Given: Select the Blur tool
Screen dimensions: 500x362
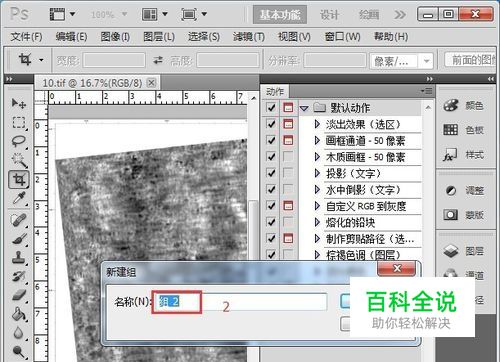Looking at the screenshot, I should point(18,333).
